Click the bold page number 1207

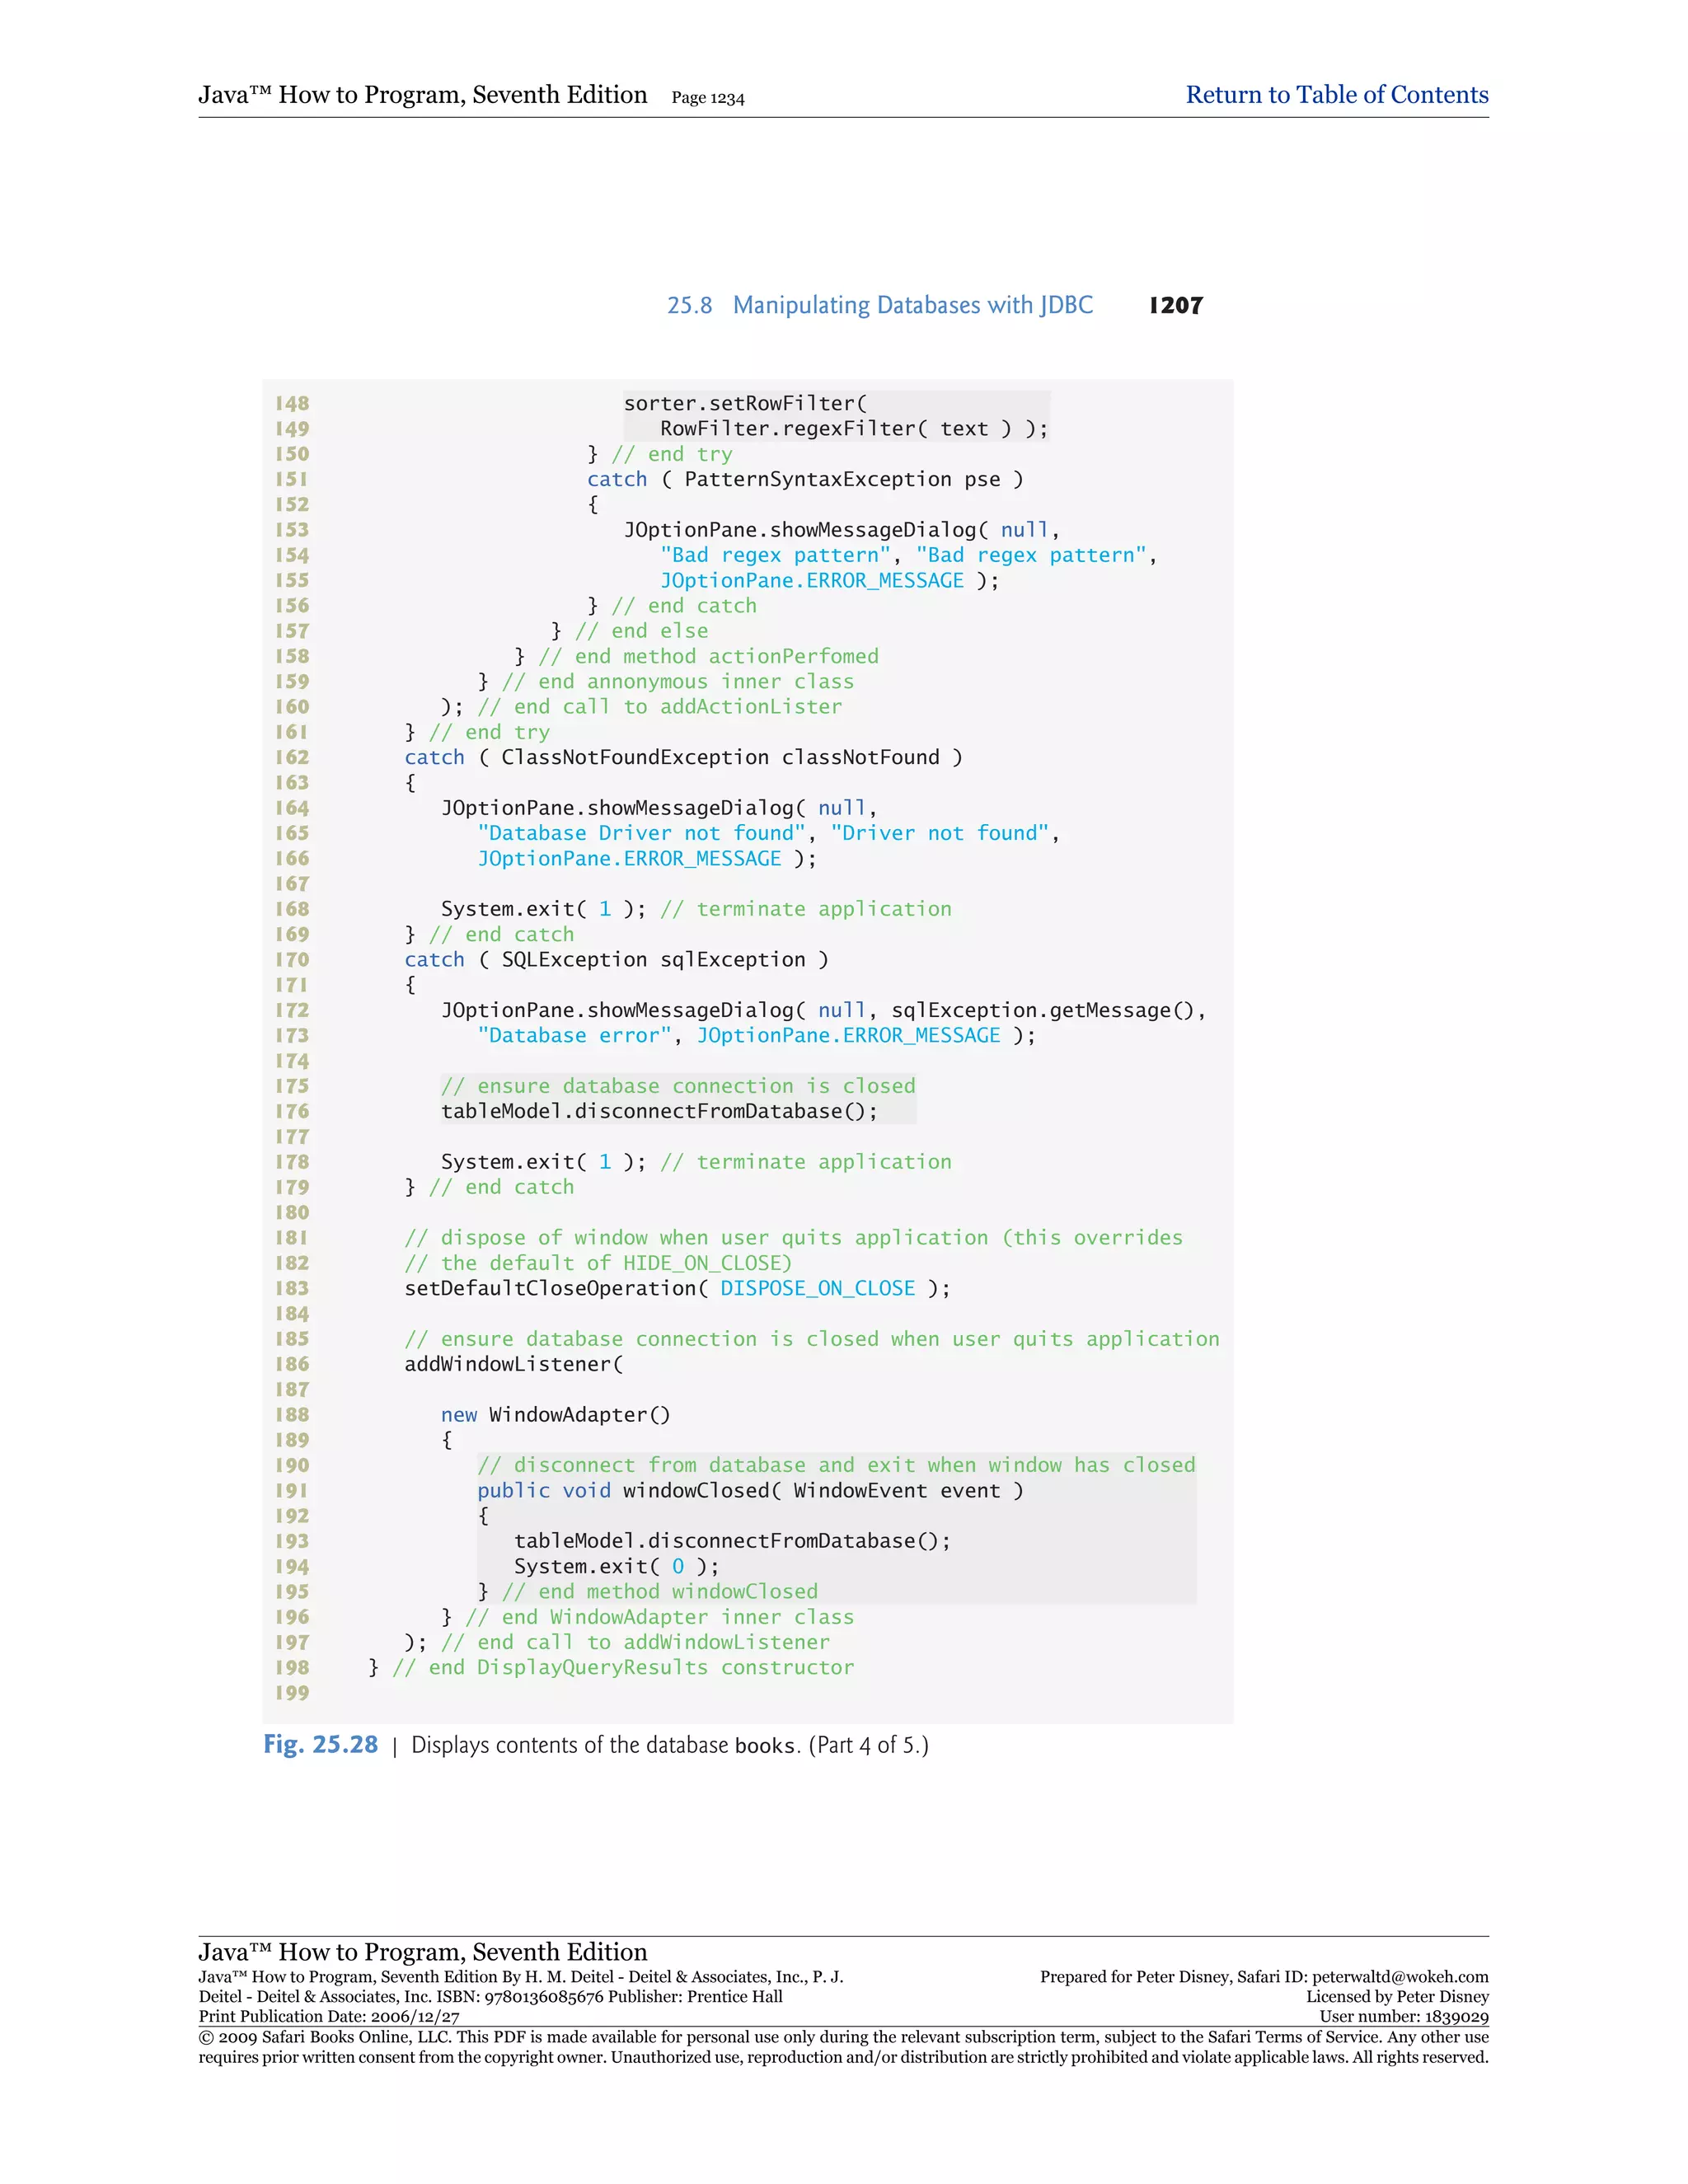tap(1175, 306)
